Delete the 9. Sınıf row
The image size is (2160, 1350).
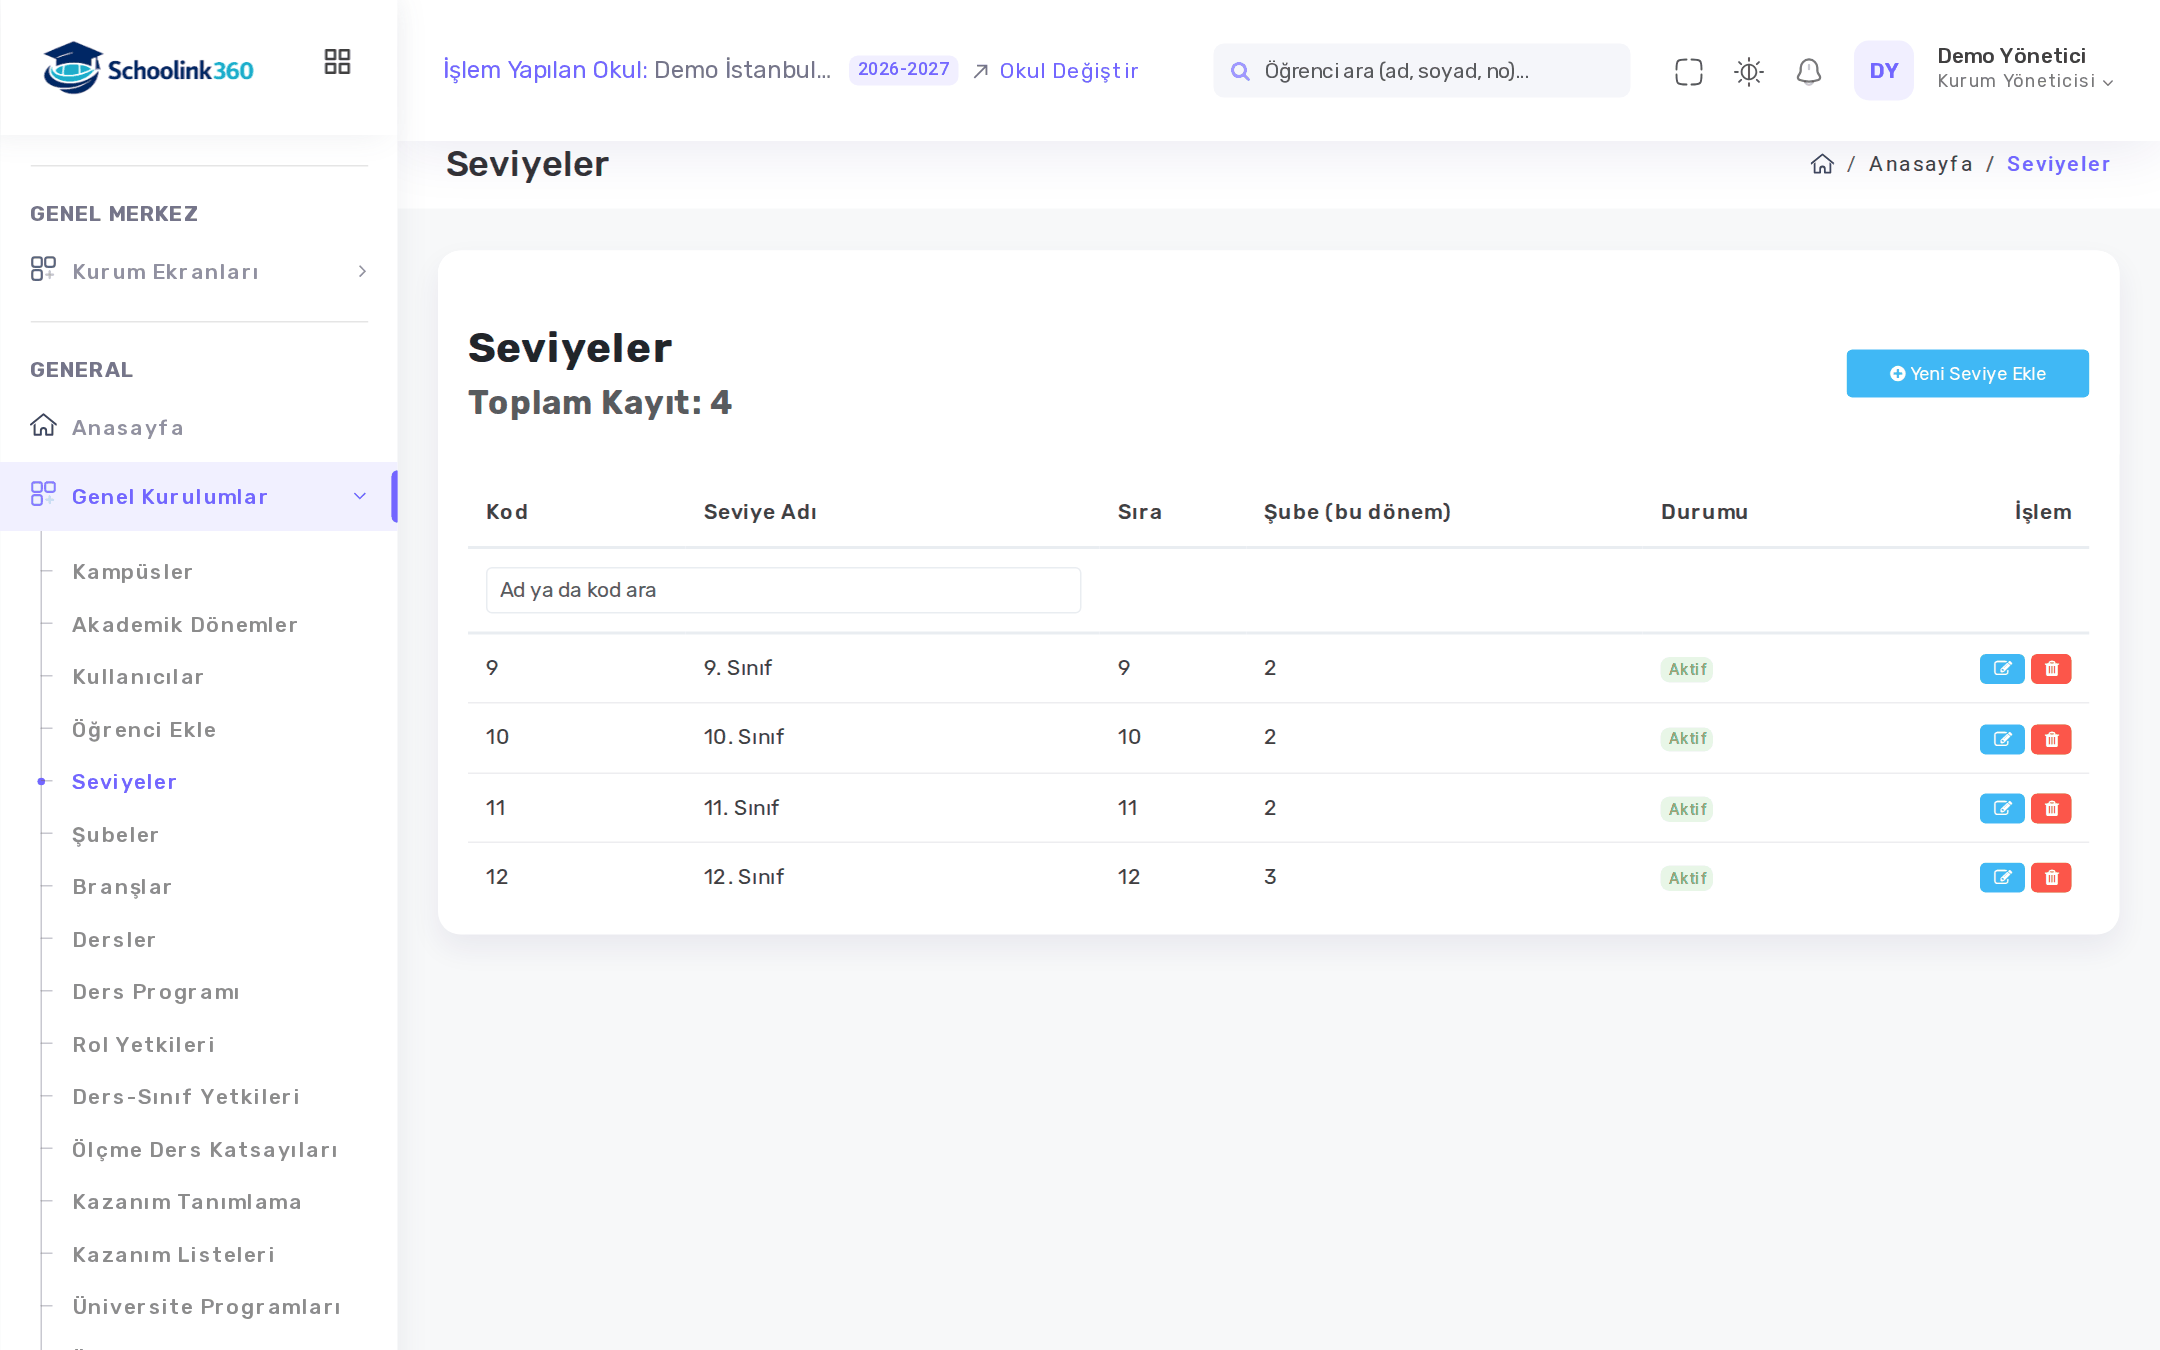tap(2051, 669)
